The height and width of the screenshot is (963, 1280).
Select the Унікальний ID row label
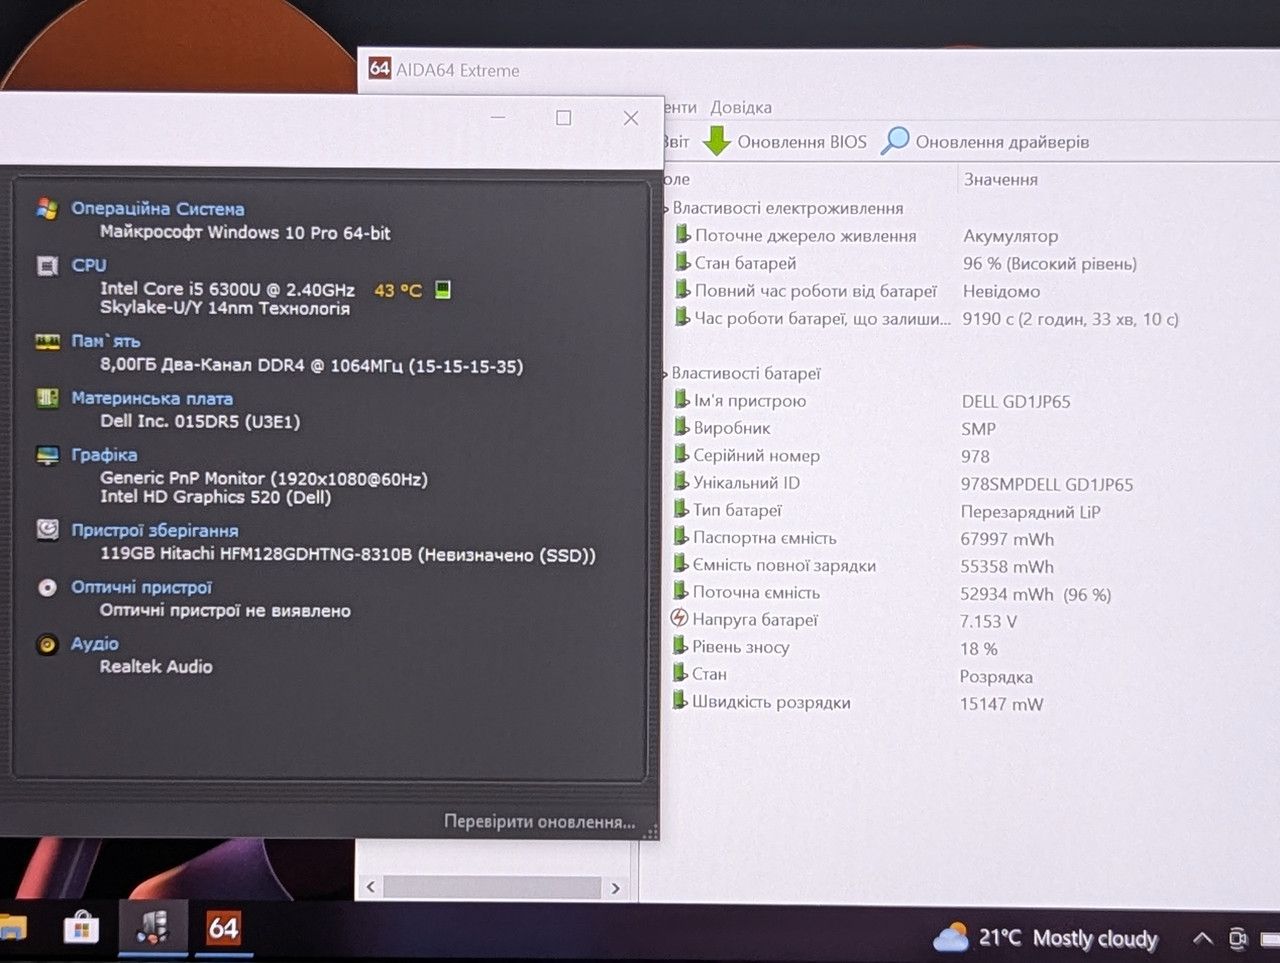point(746,482)
